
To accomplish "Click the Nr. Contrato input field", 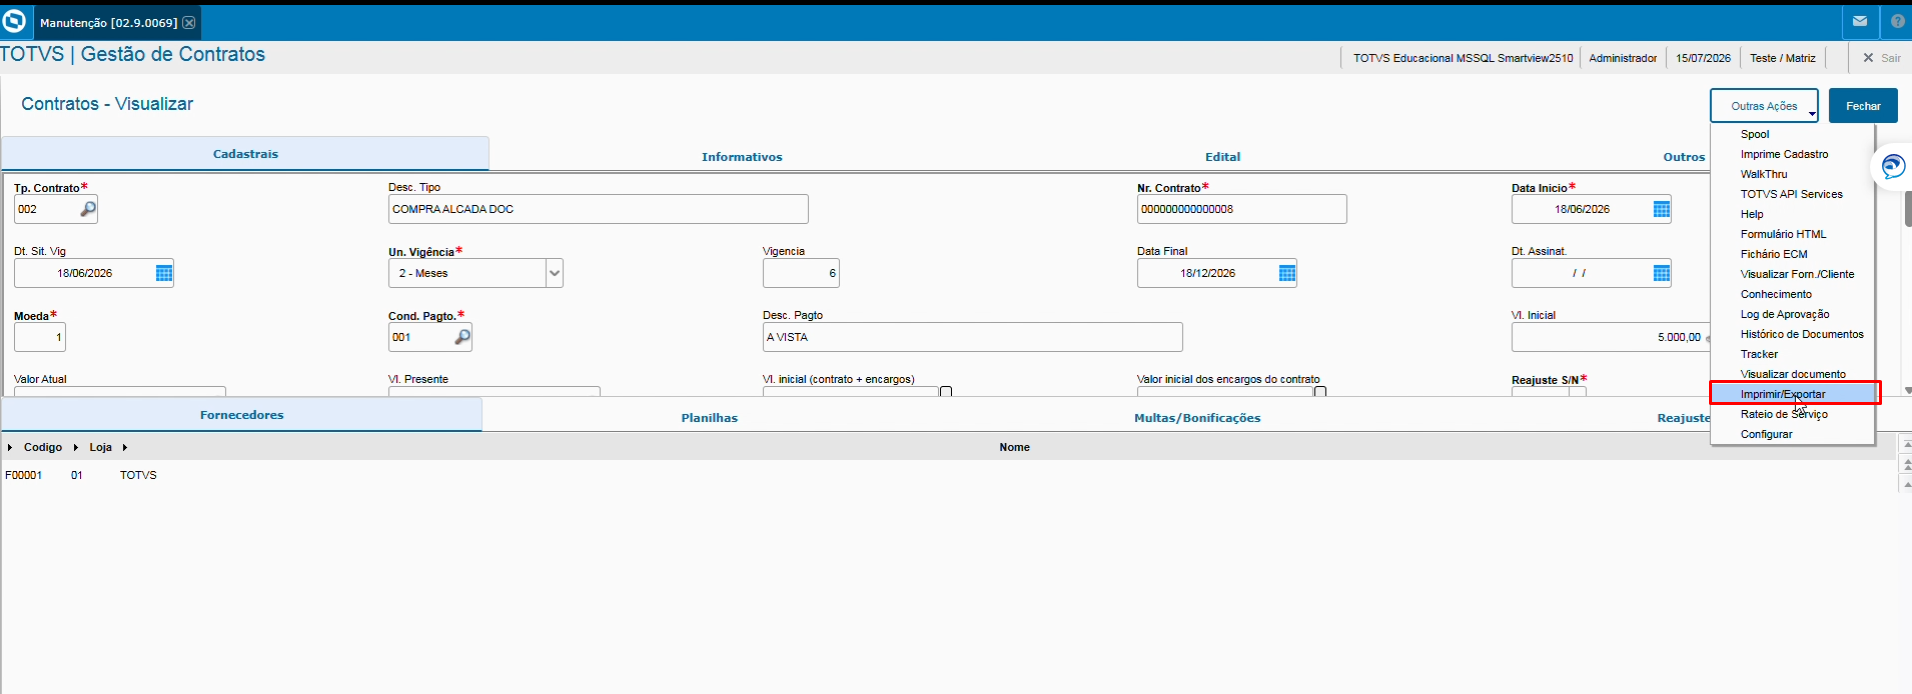I will [1242, 209].
